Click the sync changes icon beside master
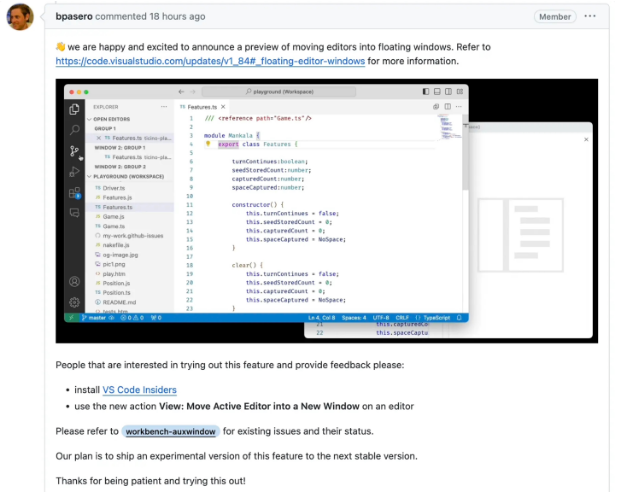620x492 pixels. pos(112,318)
